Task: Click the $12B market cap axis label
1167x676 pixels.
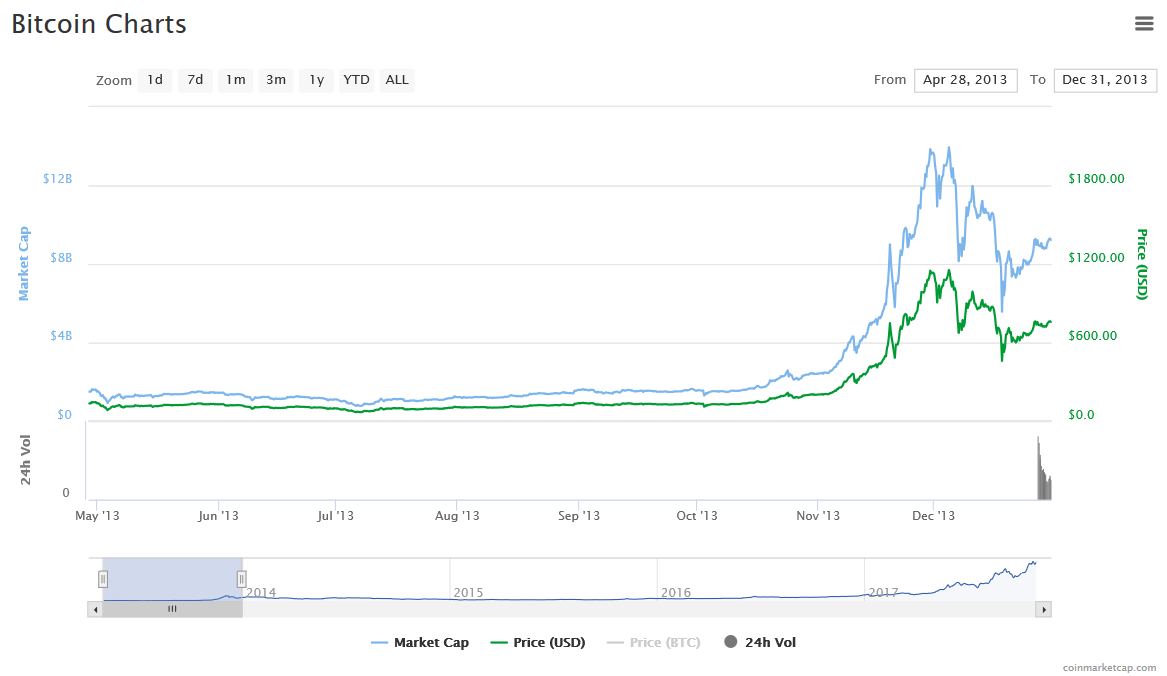Action: coord(57,179)
